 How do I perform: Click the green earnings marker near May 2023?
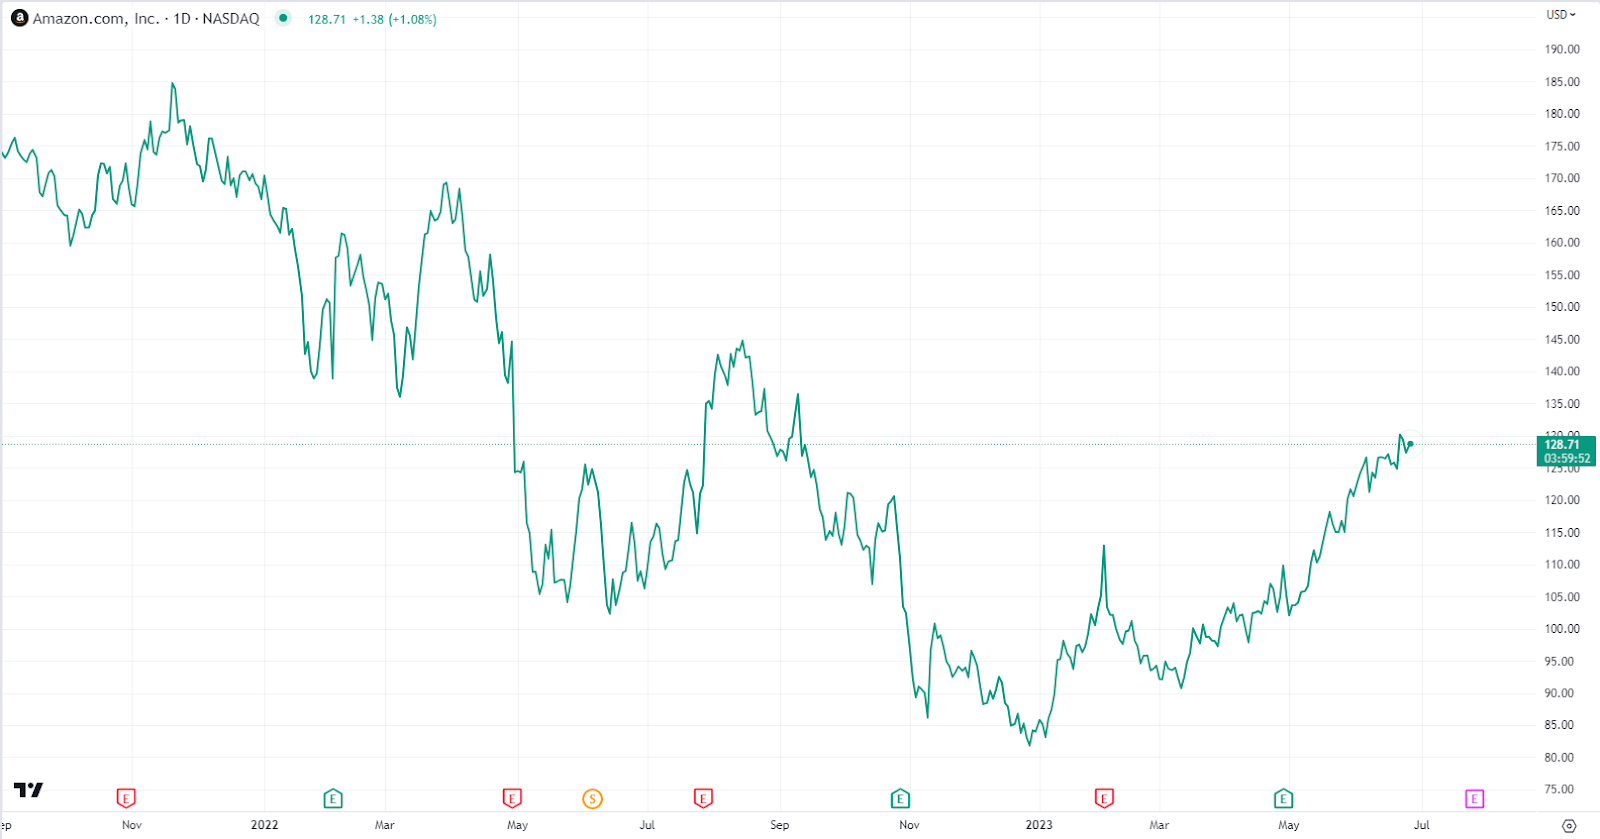(1283, 798)
